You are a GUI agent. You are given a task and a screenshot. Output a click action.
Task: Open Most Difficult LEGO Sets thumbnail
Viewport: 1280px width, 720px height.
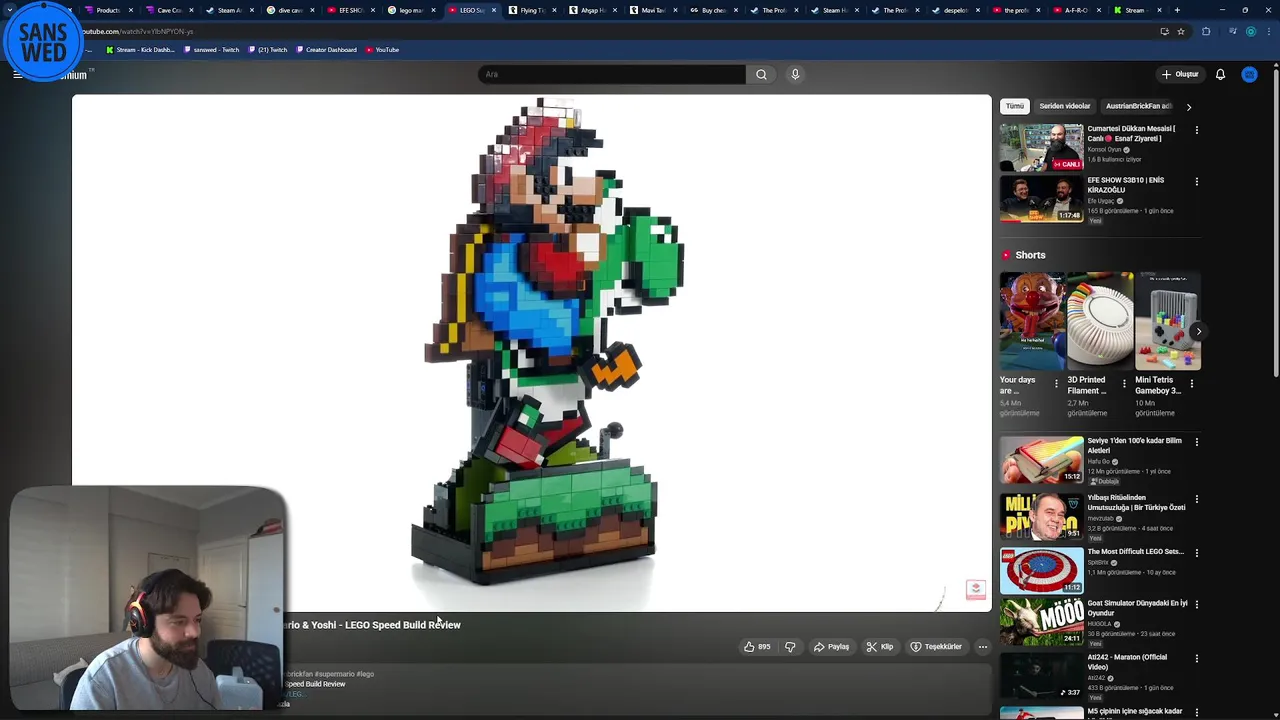[1041, 570]
